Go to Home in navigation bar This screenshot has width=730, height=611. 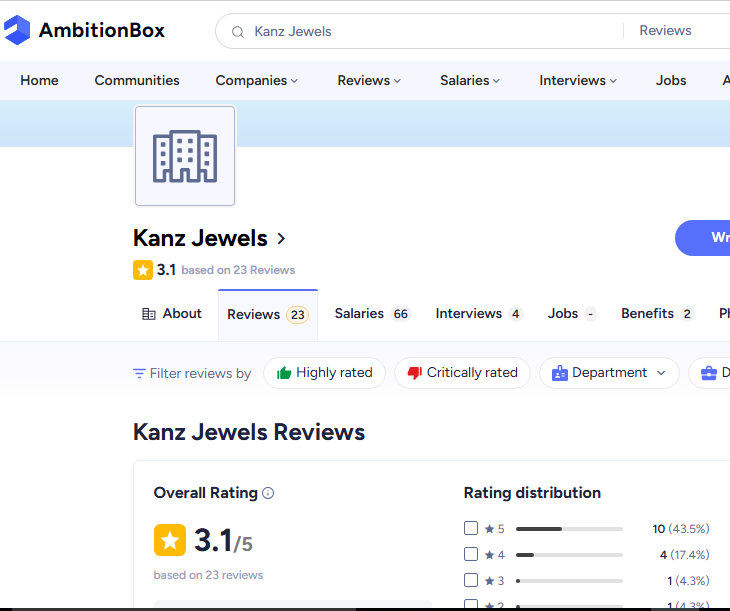[39, 81]
